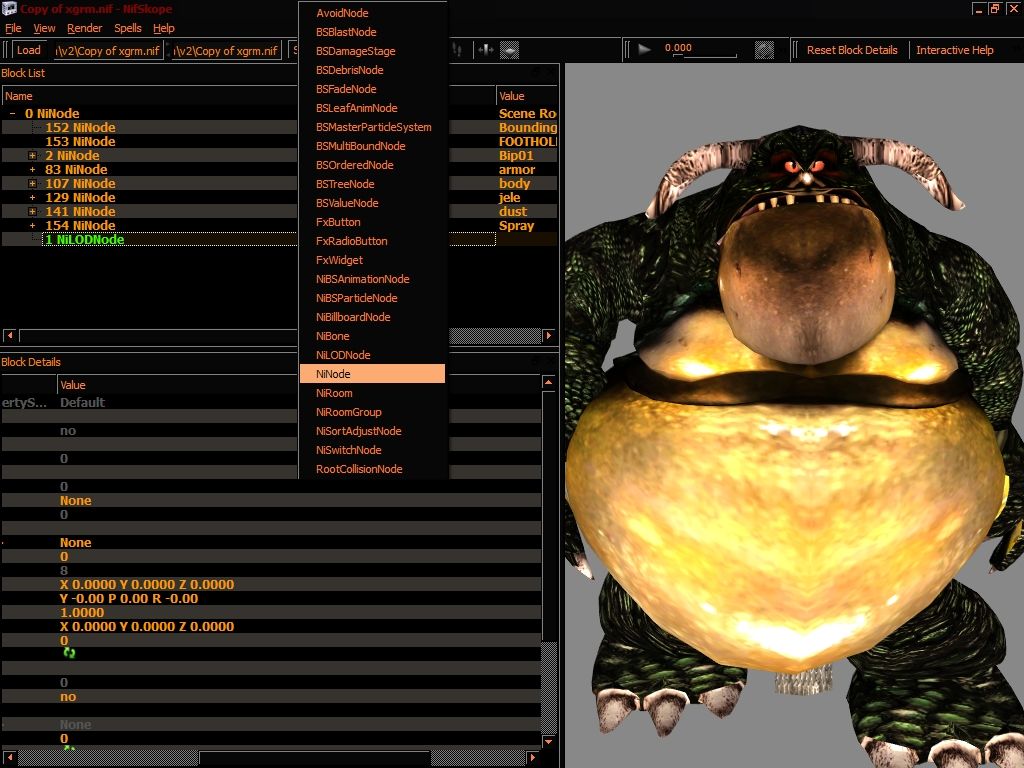Select NiBone entry
Screen dimensions: 1024x768
click(372, 336)
